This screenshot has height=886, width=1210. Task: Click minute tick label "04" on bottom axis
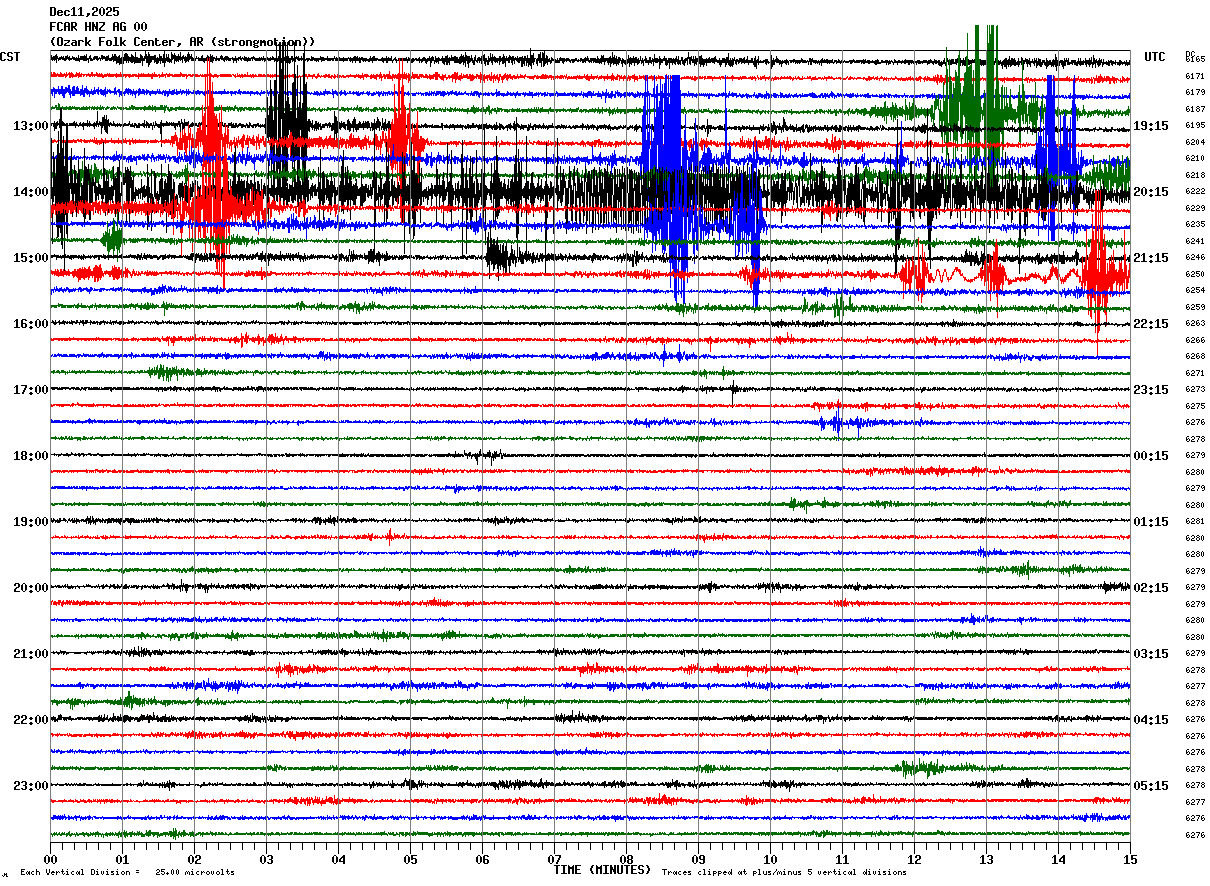pos(338,859)
